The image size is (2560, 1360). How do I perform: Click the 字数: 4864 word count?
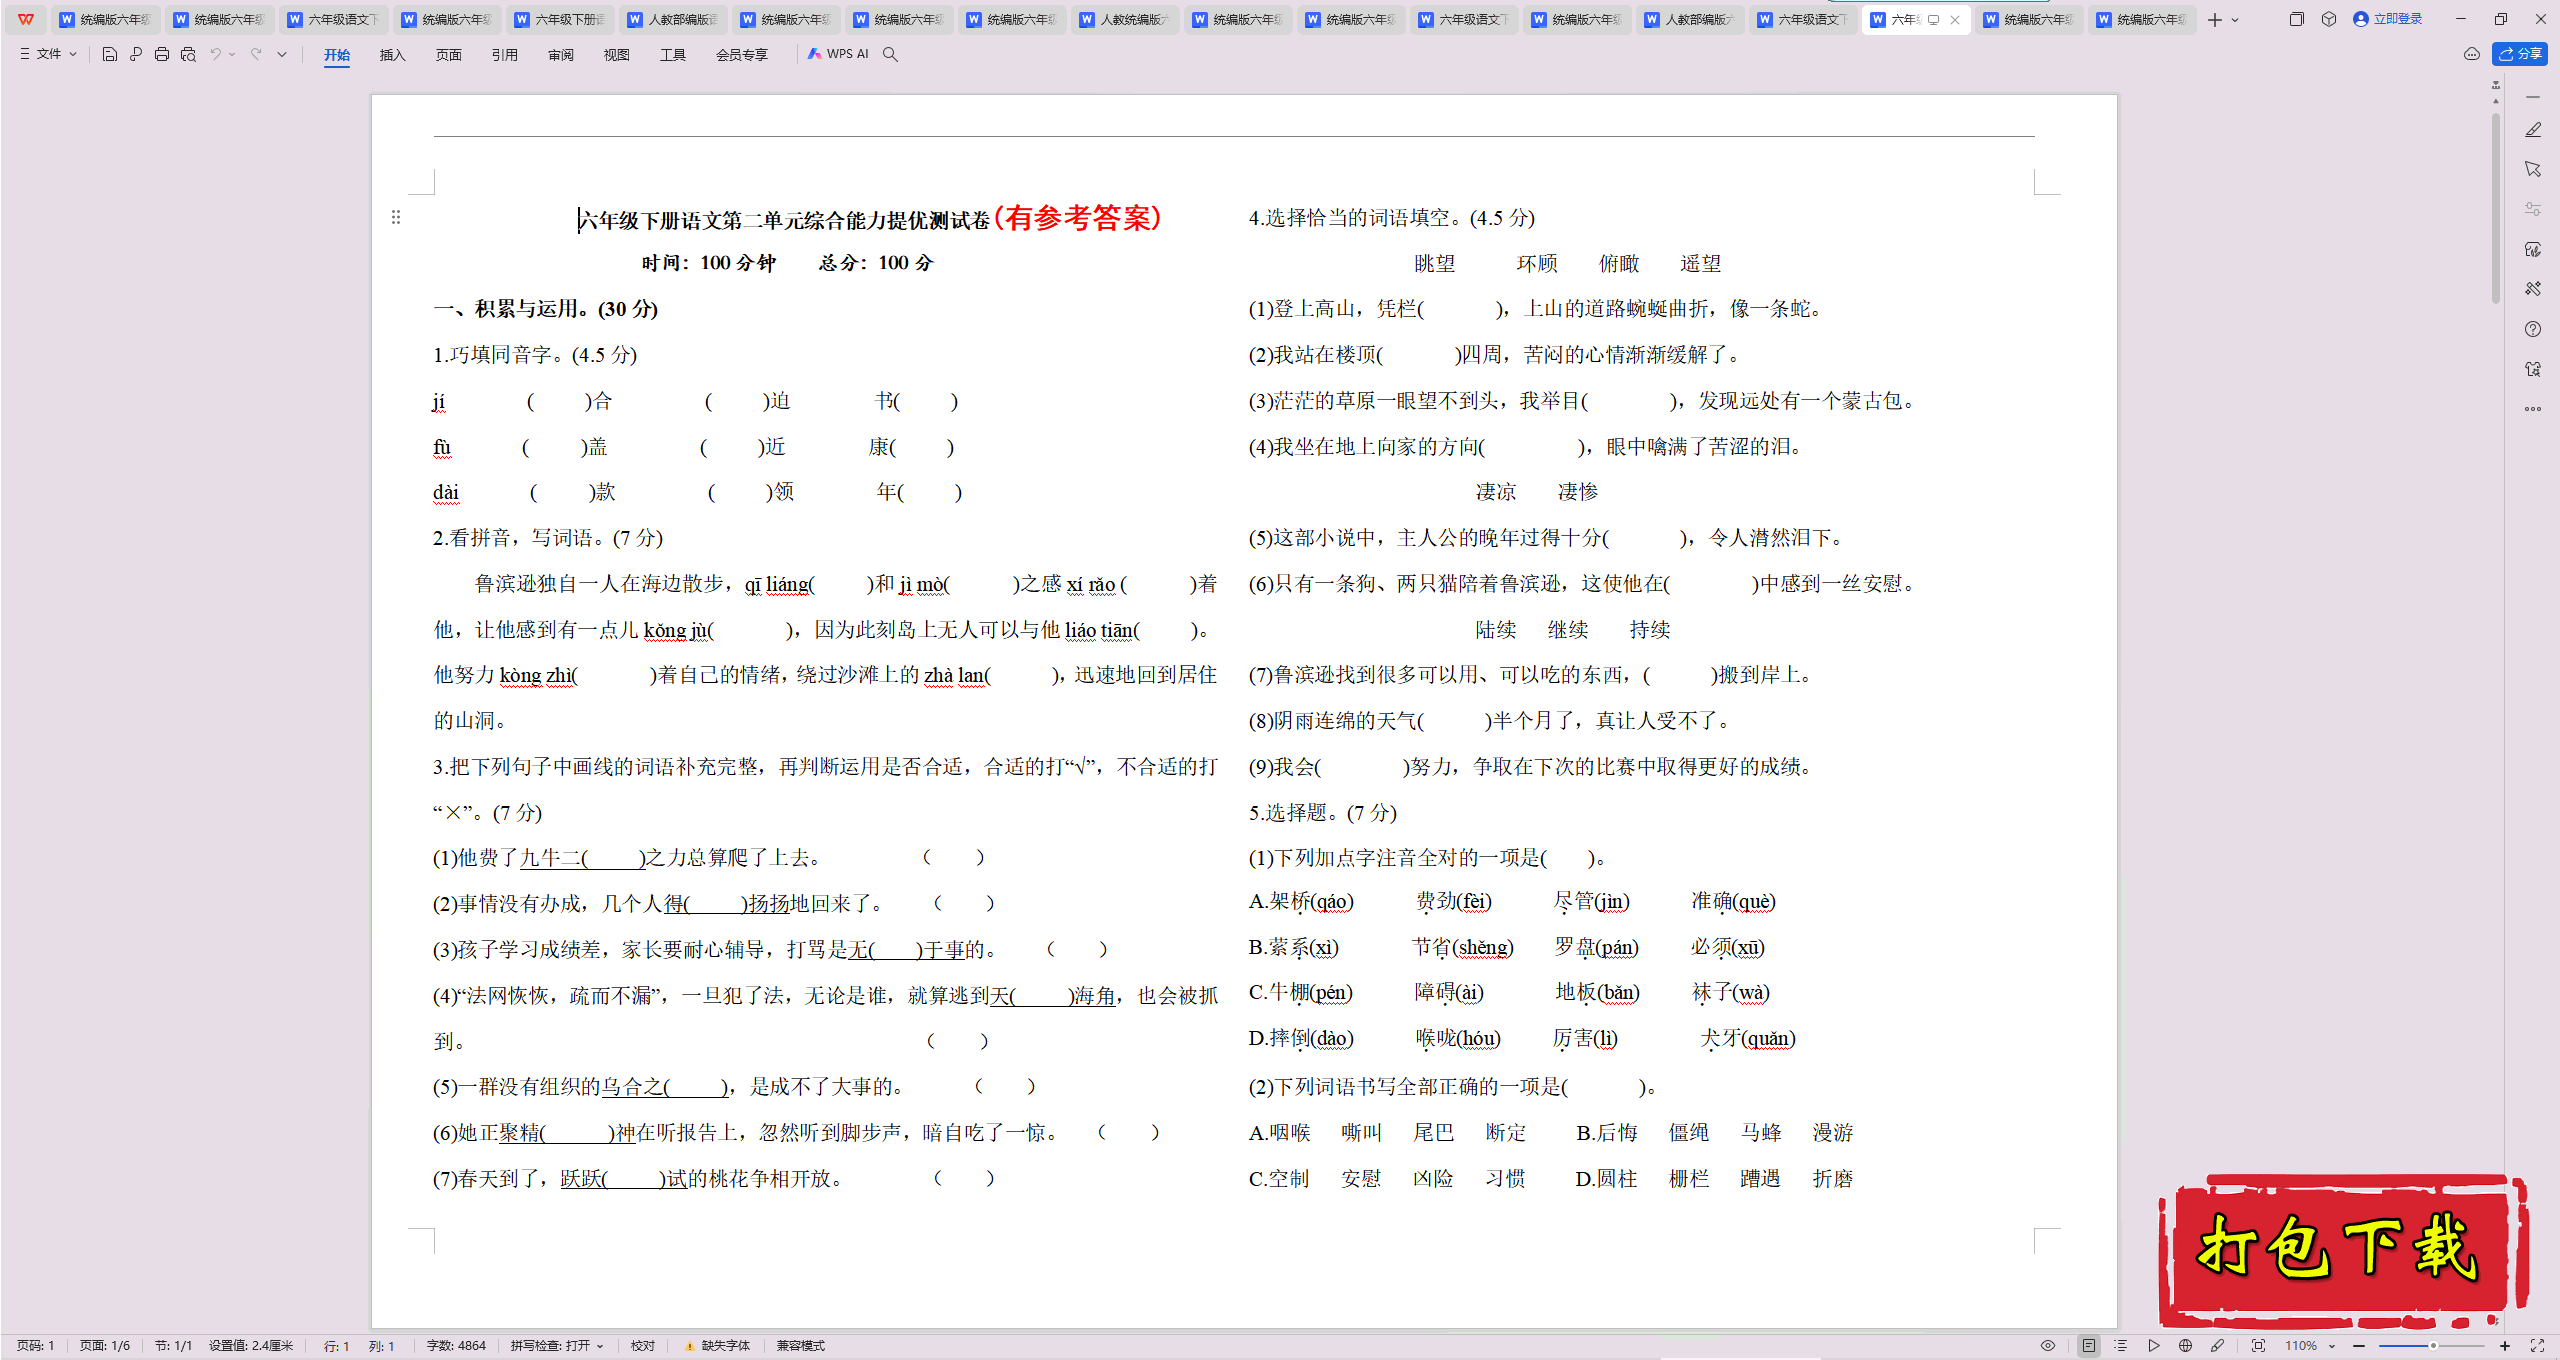coord(456,1346)
